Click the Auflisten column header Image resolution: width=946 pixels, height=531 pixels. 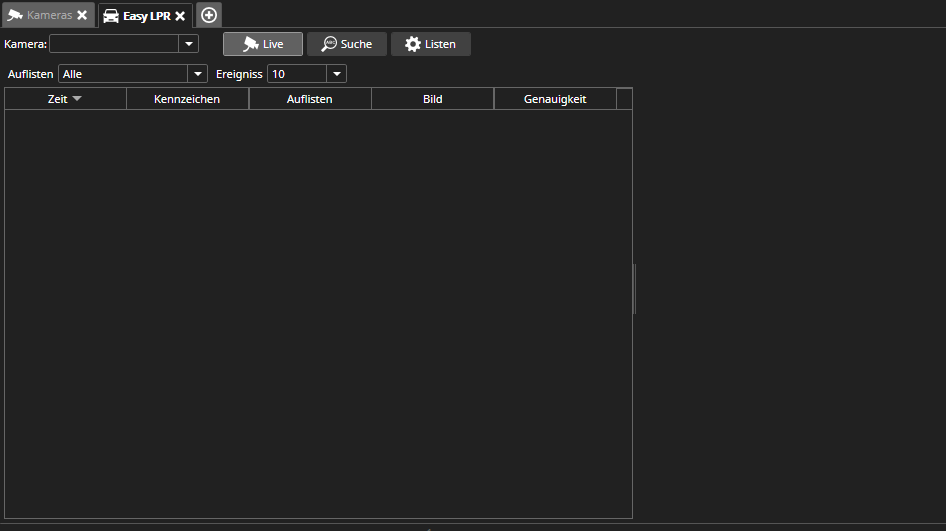pos(310,99)
